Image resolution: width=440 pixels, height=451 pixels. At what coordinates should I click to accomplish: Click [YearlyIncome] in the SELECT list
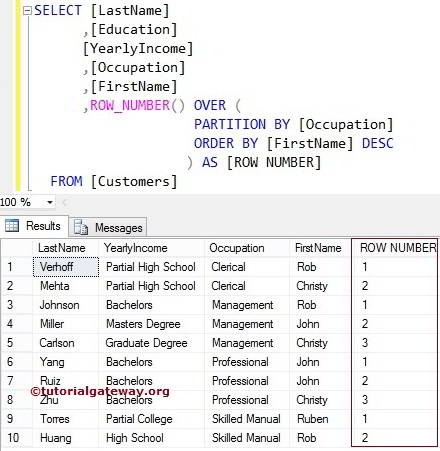click(x=138, y=49)
